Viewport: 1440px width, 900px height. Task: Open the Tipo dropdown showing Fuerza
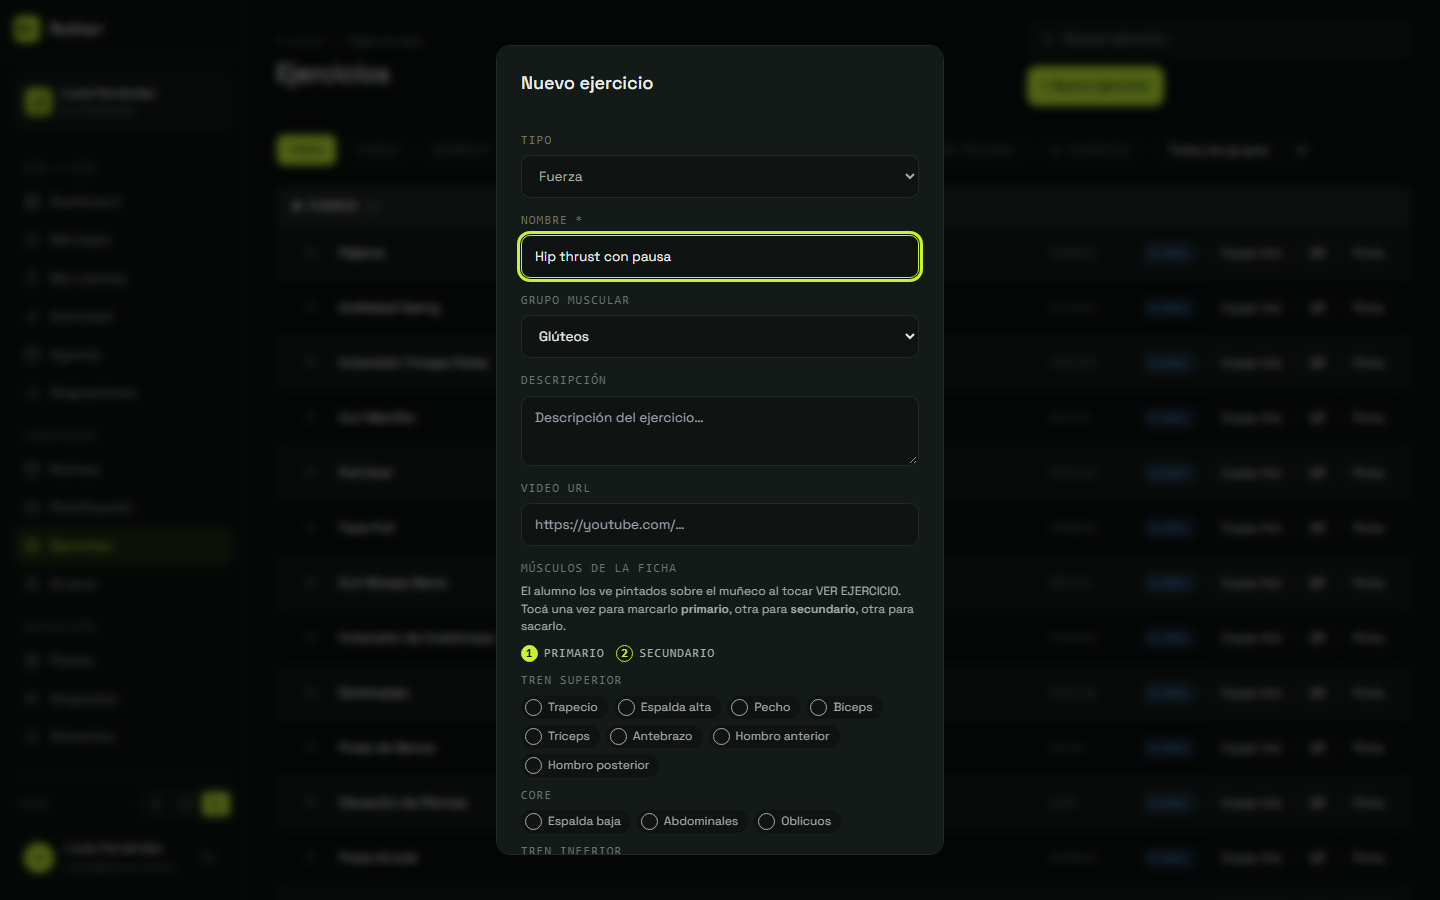719,176
